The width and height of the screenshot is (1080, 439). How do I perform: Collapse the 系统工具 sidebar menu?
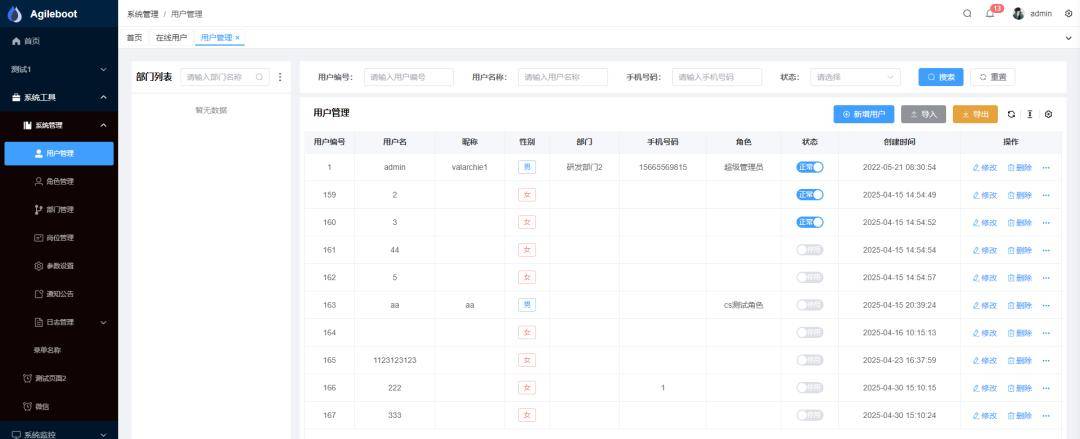(x=59, y=97)
